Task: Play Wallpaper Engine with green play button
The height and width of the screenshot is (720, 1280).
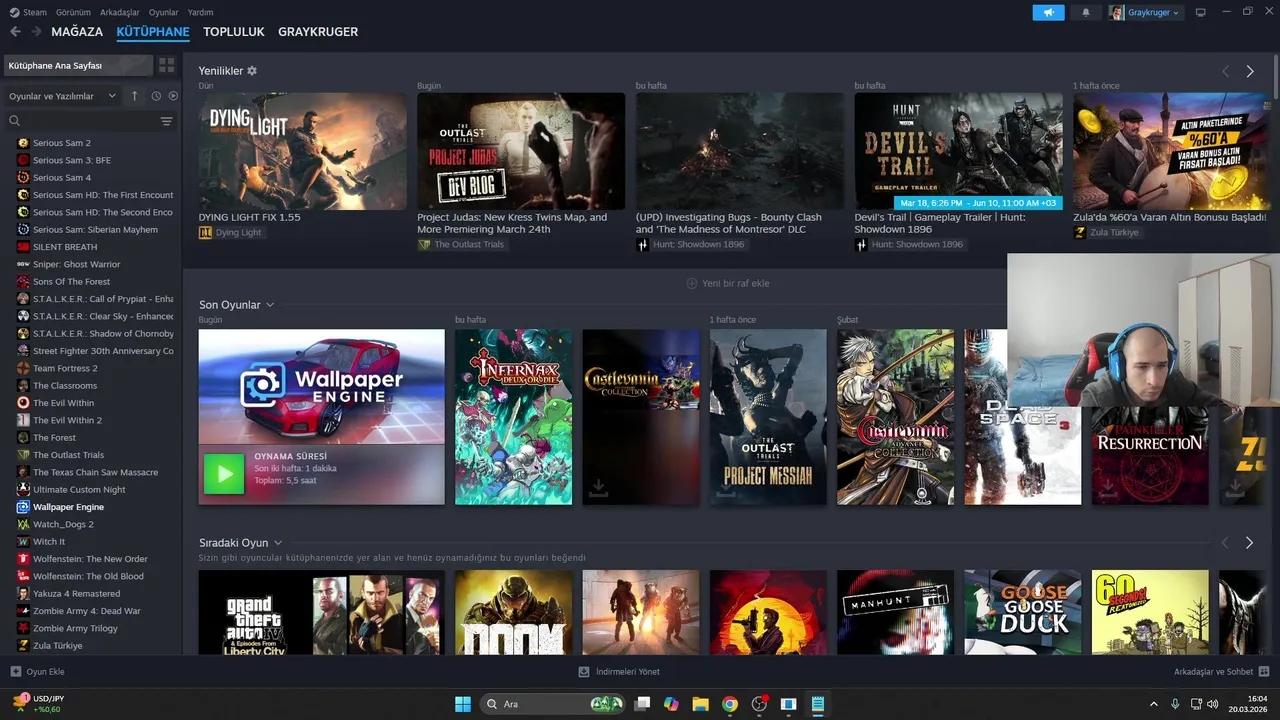Action: pos(224,474)
